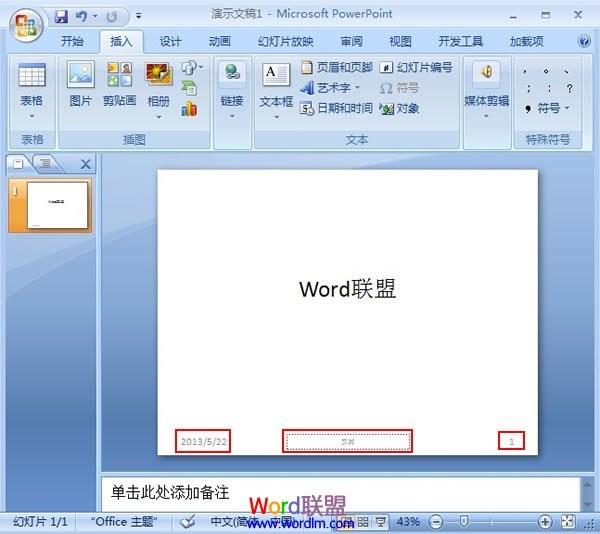Fit slide to current window
Image resolution: width=600 pixels, height=534 pixels.
tap(568, 522)
